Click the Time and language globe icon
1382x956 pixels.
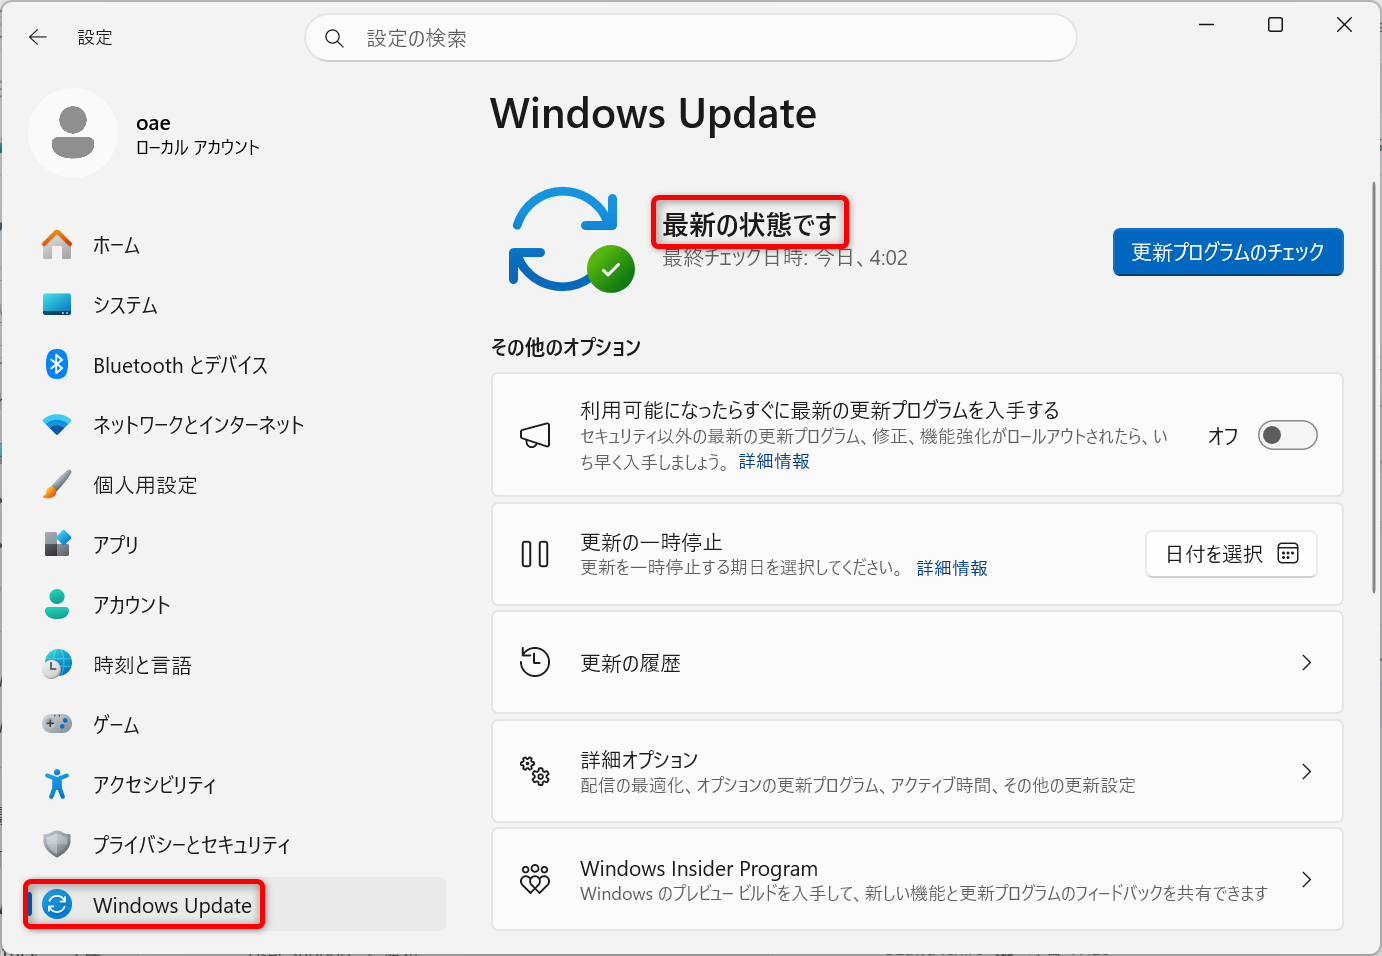(57, 664)
